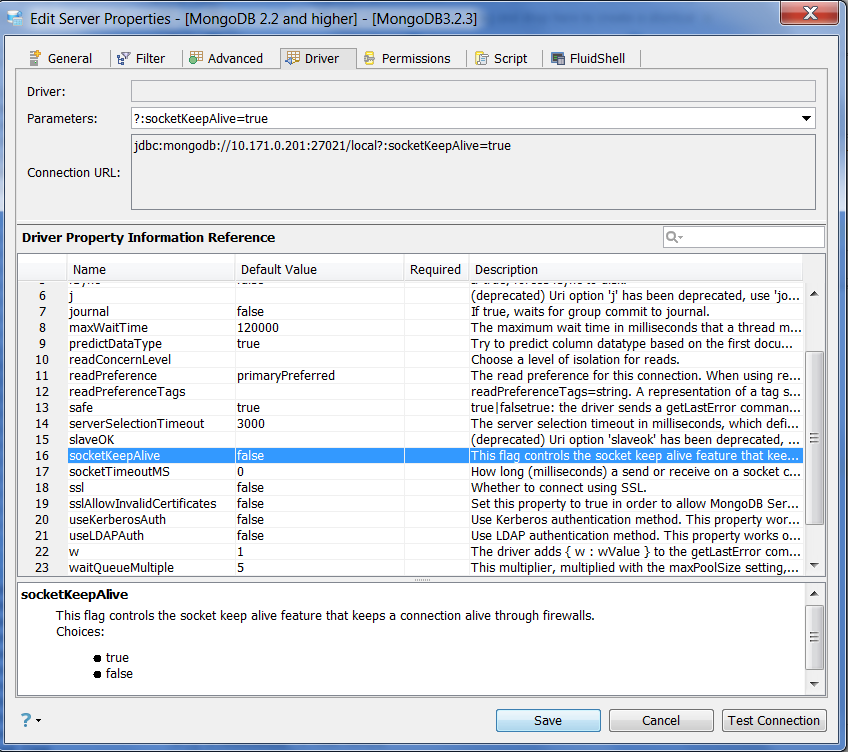The image size is (848, 752).
Task: Select the waitQueueMultiple row
Action: (x=411, y=568)
